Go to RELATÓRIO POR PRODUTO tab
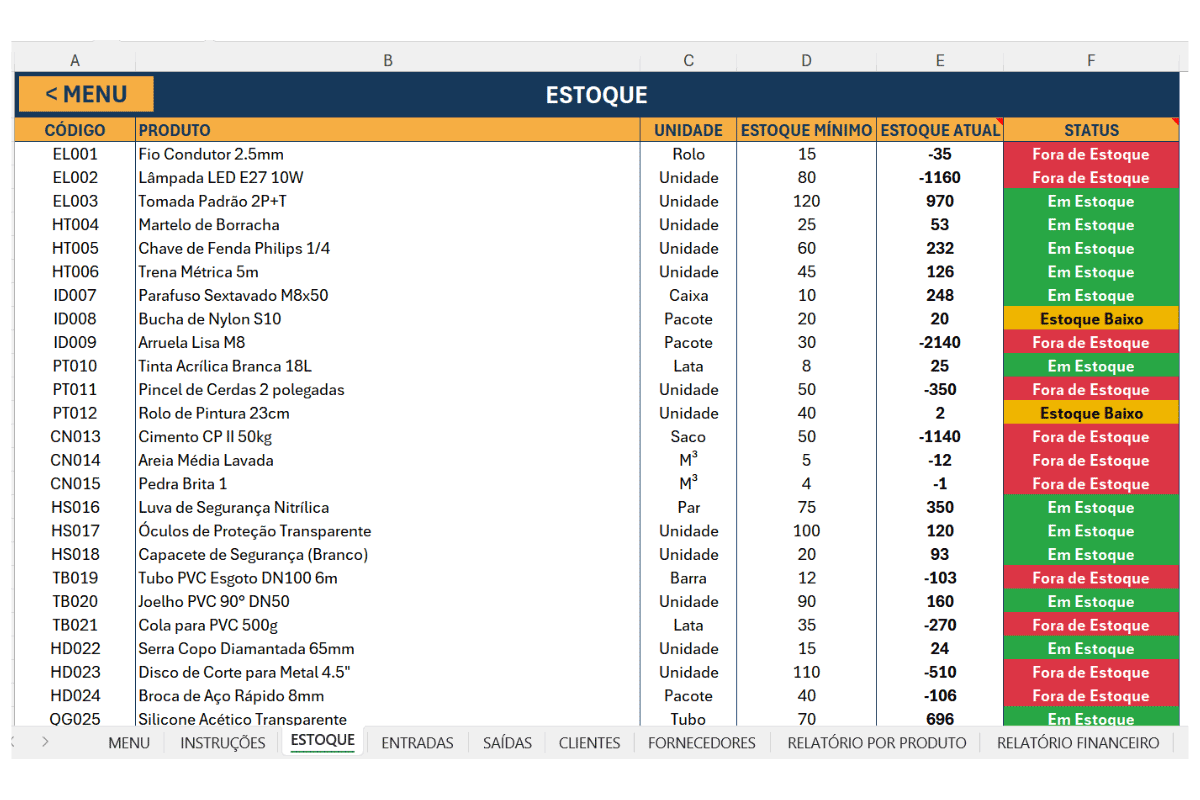 (877, 743)
